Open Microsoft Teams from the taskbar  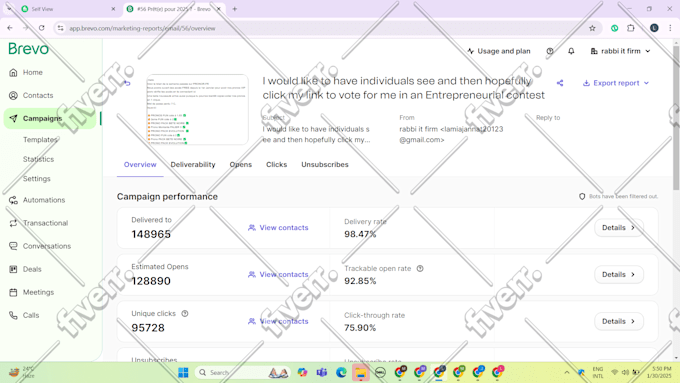pyautogui.click(x=322, y=373)
